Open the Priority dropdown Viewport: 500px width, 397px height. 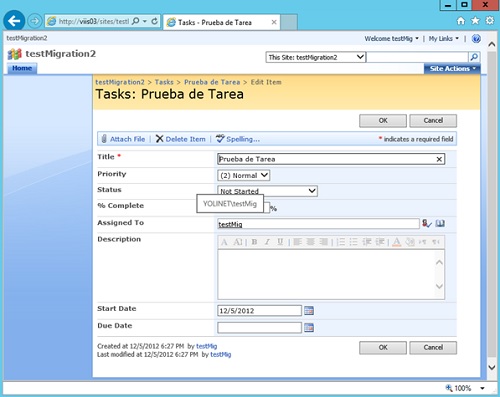244,175
